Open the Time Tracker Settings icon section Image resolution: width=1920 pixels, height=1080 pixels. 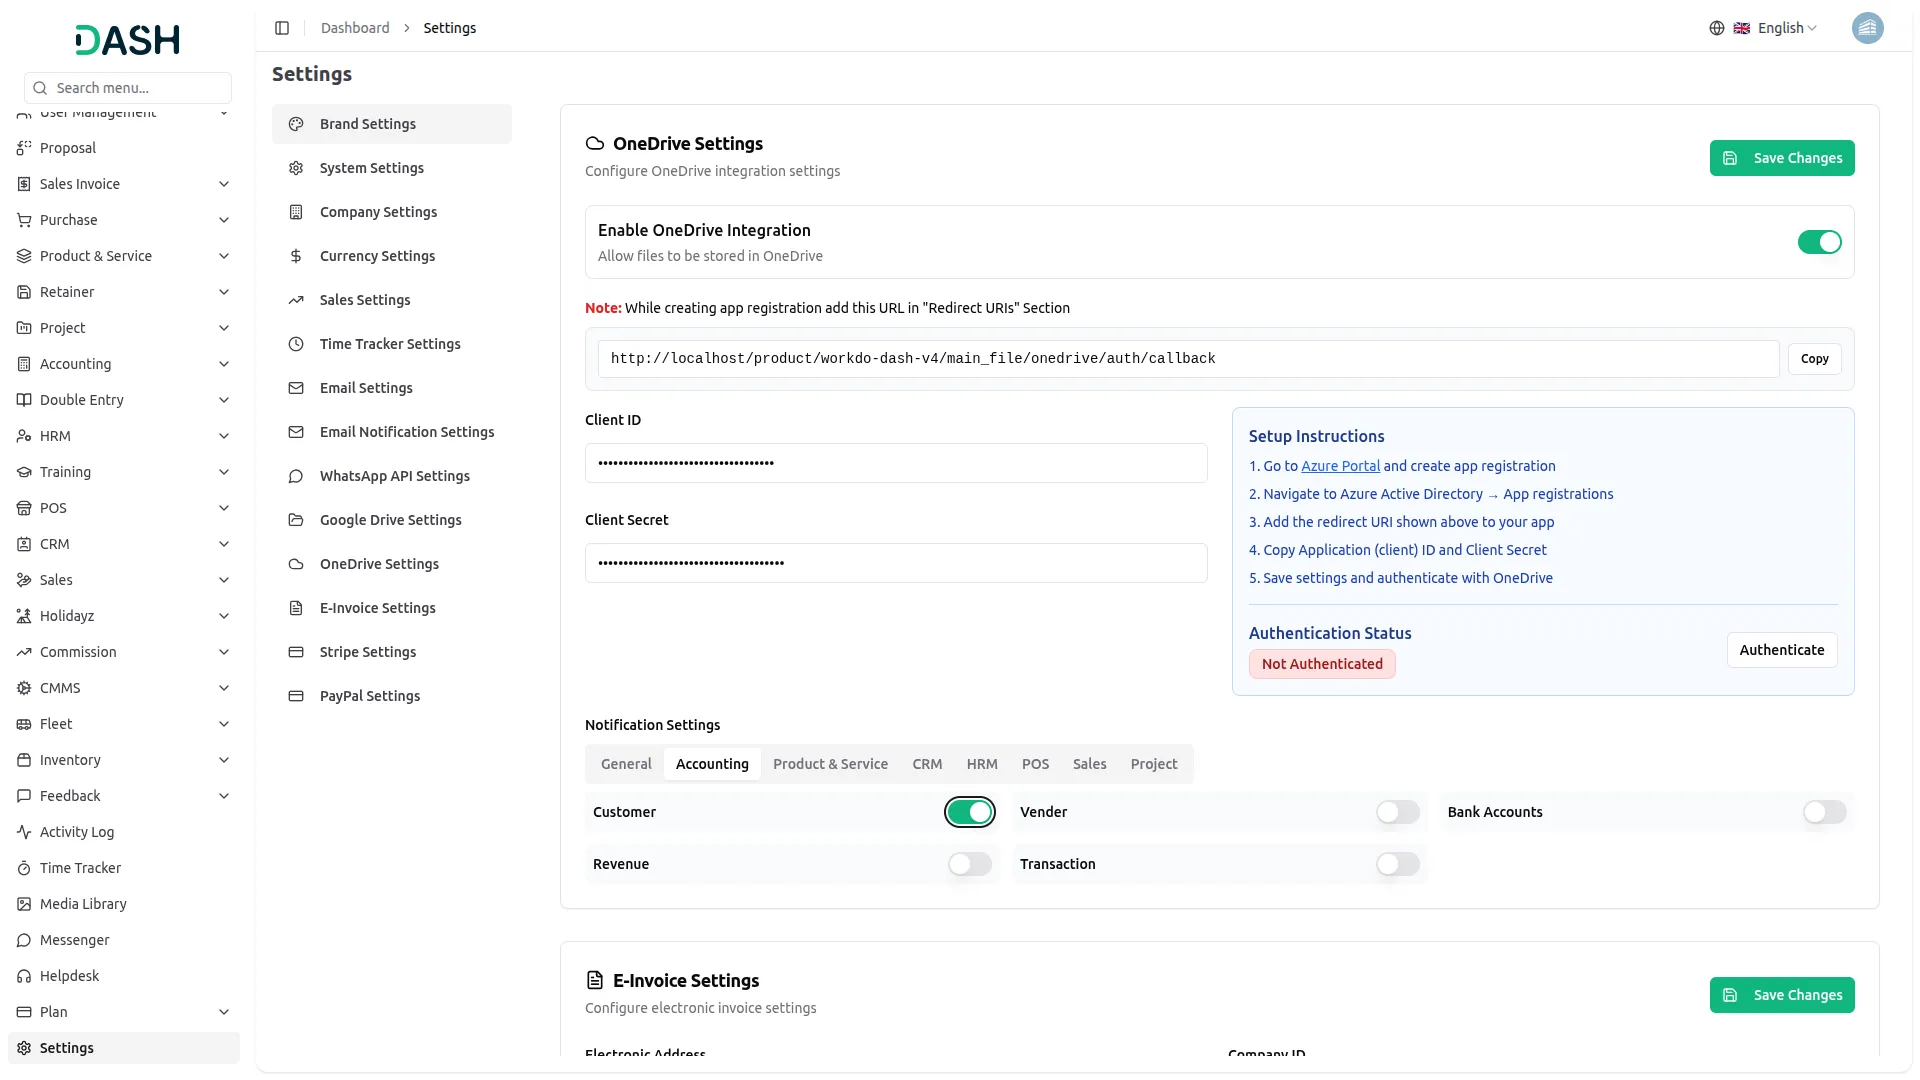click(295, 343)
